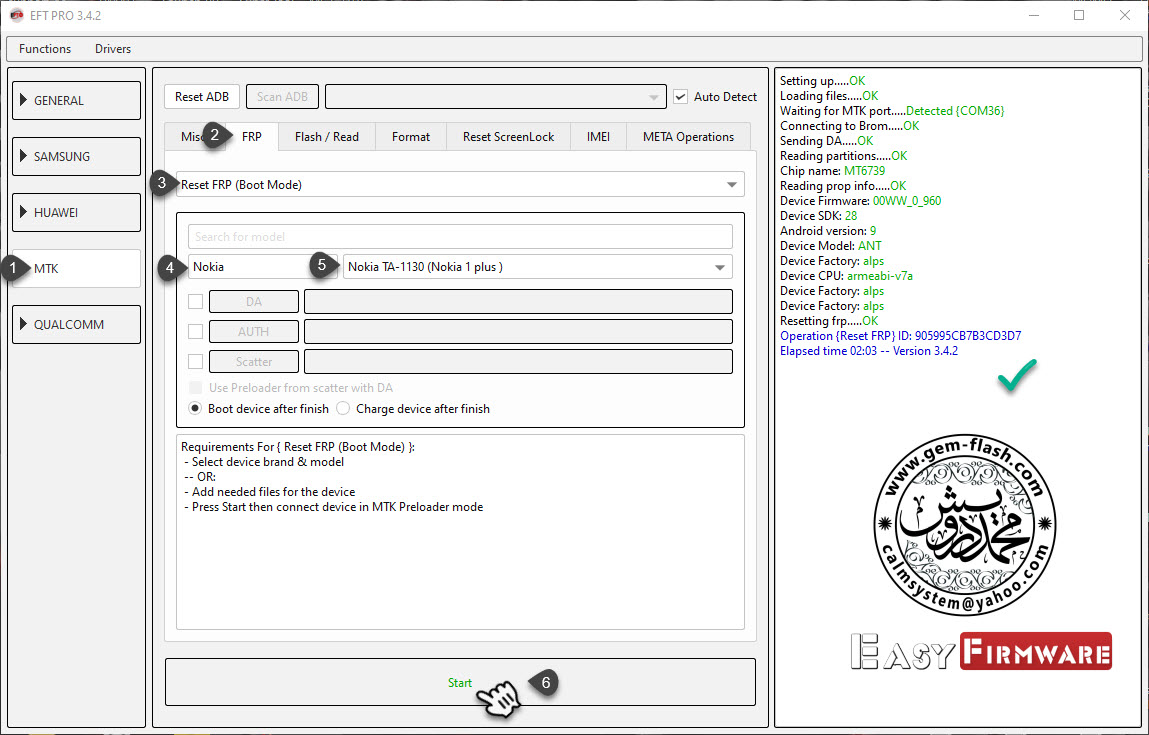Toggle the Auto Detect checkbox

681,97
